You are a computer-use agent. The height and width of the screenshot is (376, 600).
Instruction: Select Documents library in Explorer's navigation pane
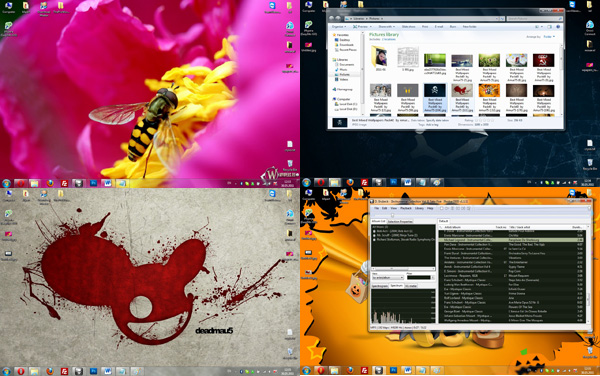[x=346, y=65]
